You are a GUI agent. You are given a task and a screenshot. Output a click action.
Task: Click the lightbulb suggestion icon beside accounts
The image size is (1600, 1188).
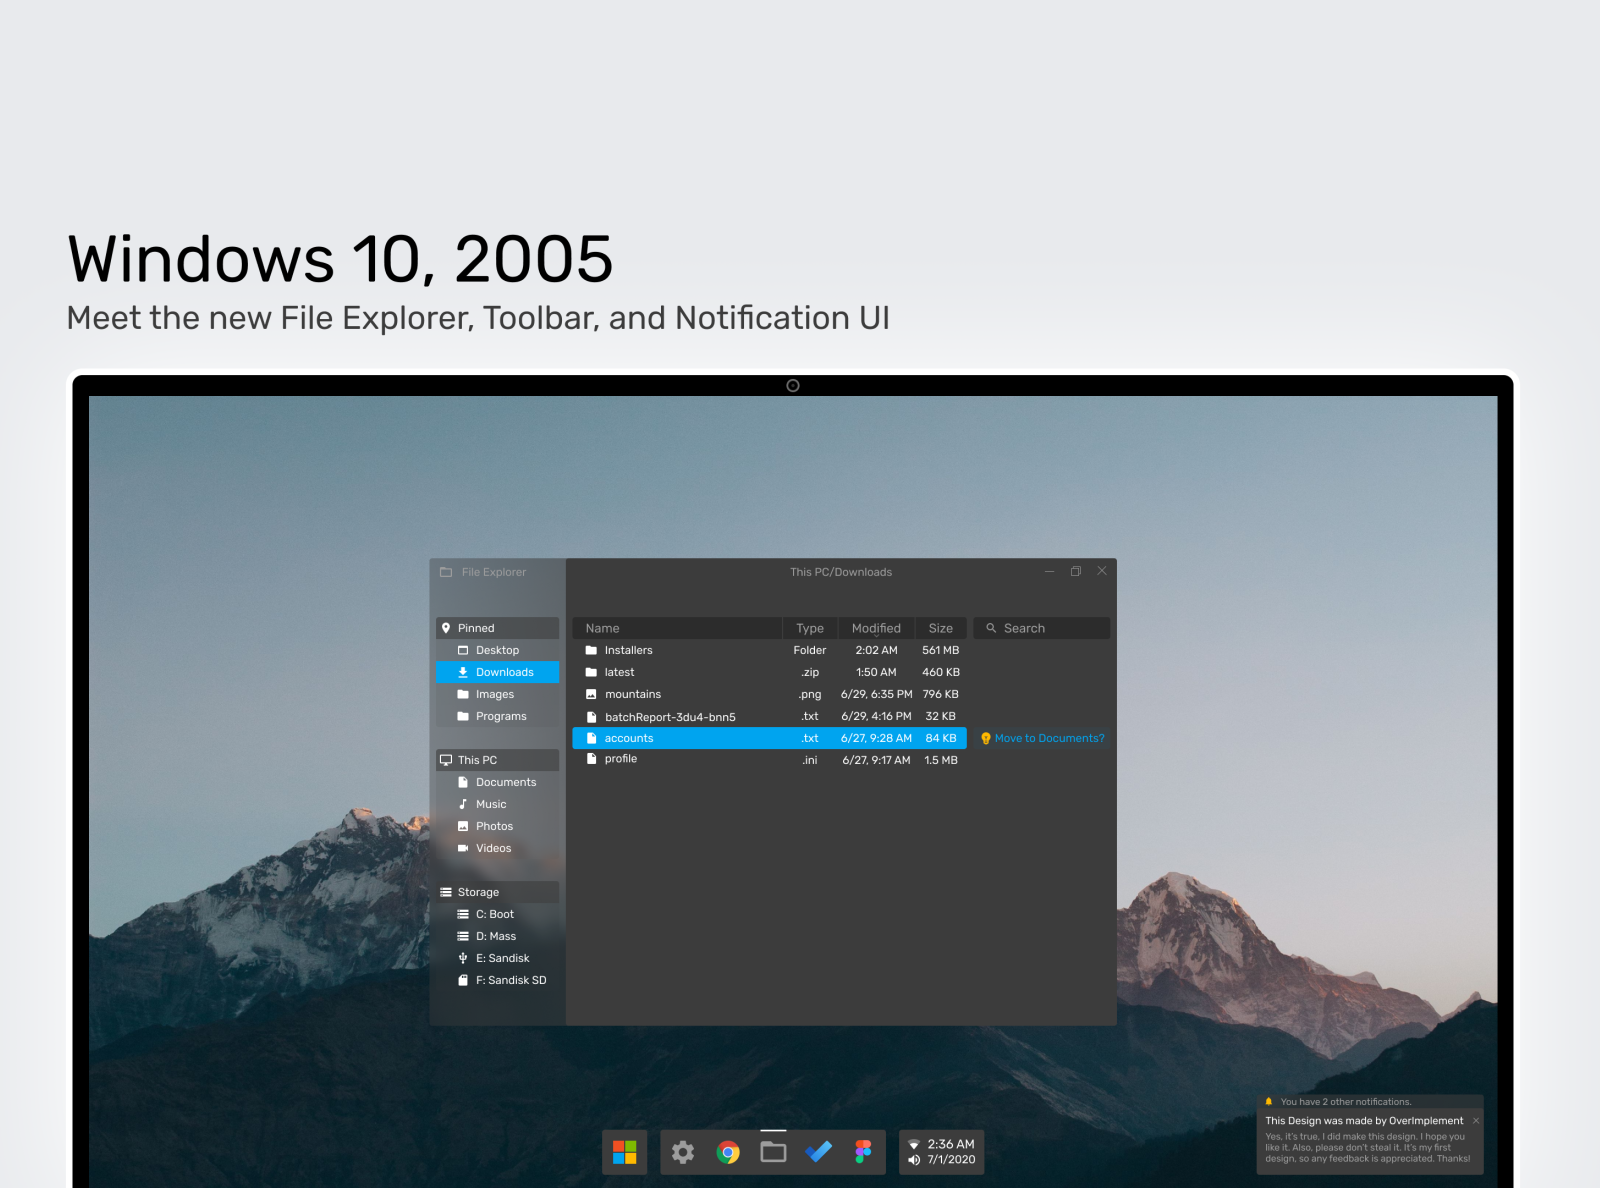(x=988, y=738)
